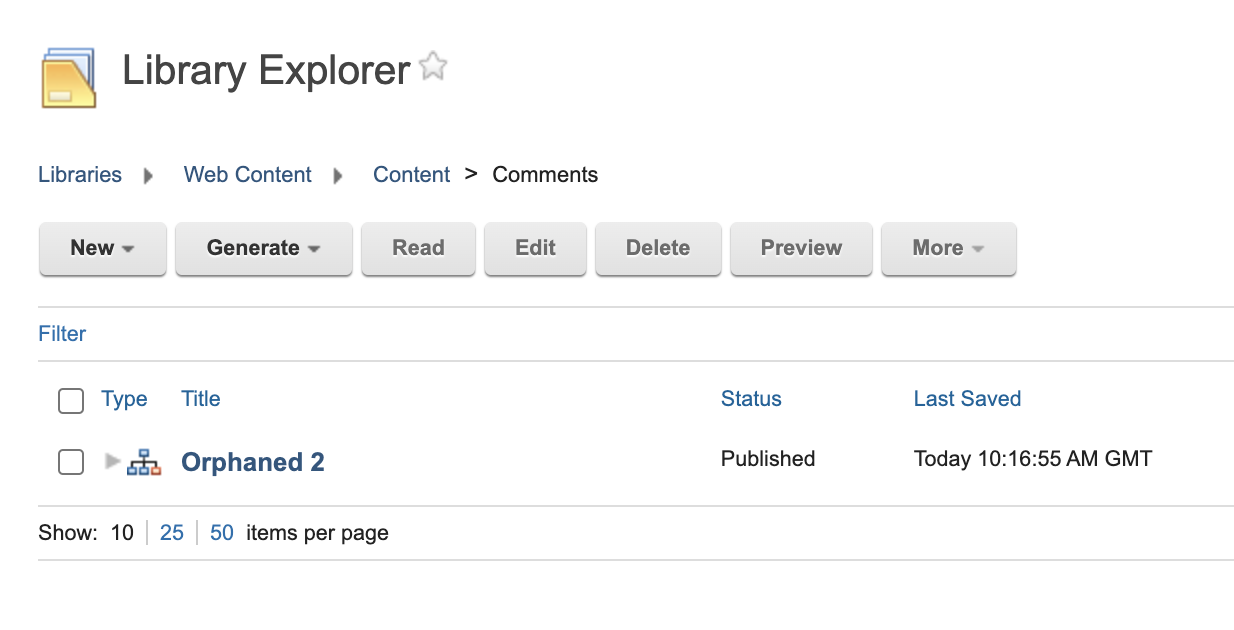Open the Orphaned 2 content item
The image size is (1234, 630).
tap(252, 461)
